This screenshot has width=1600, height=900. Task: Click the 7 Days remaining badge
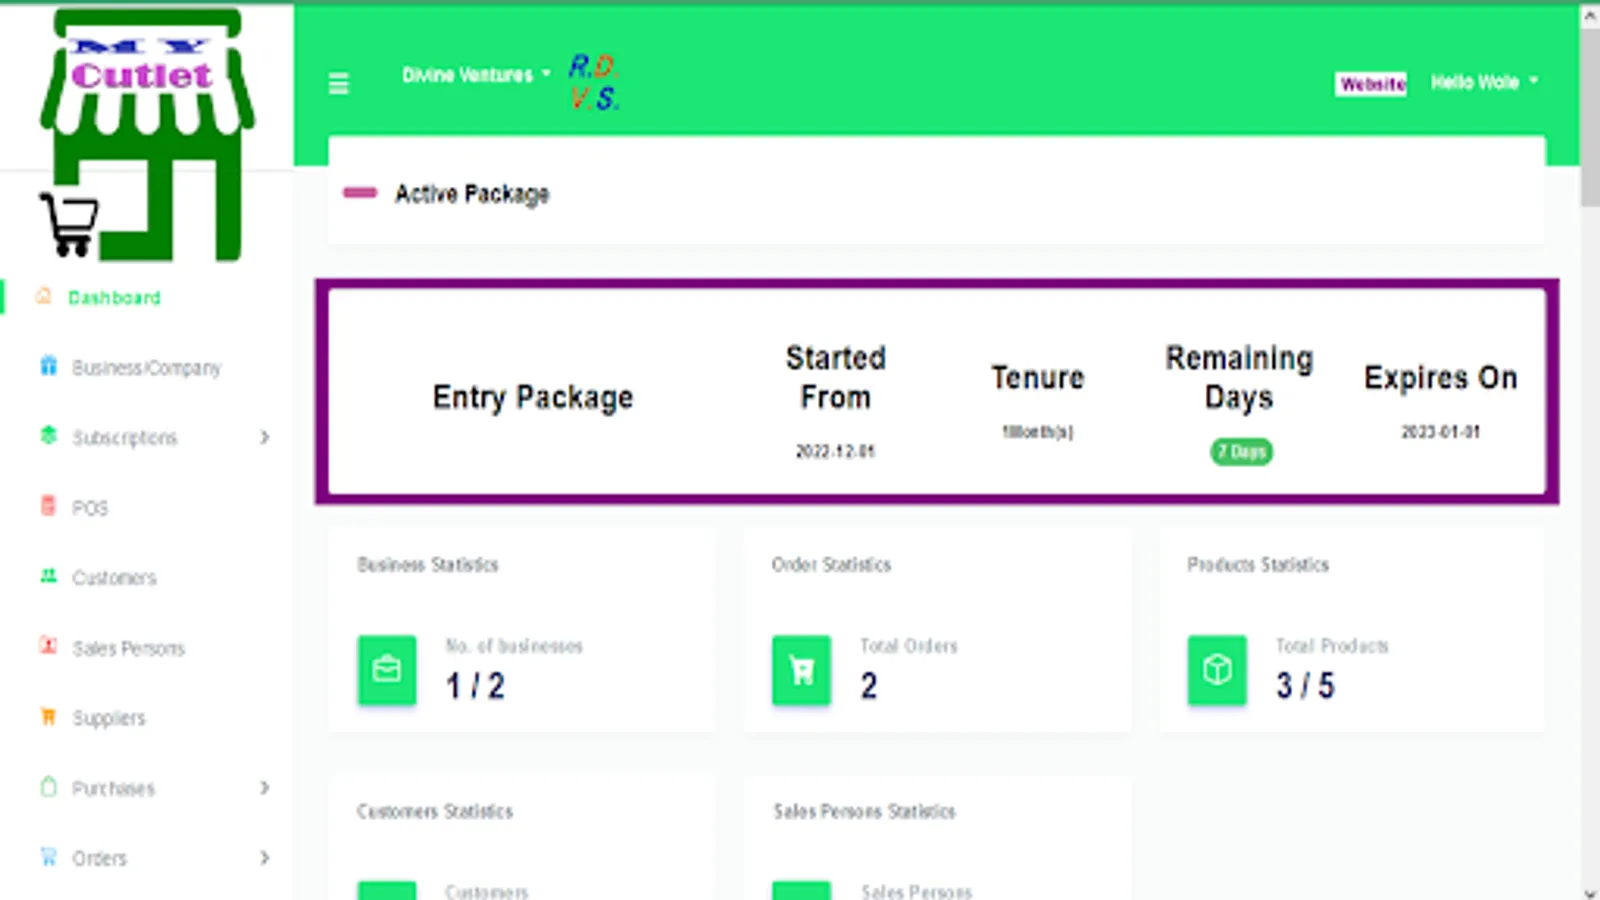(1241, 452)
